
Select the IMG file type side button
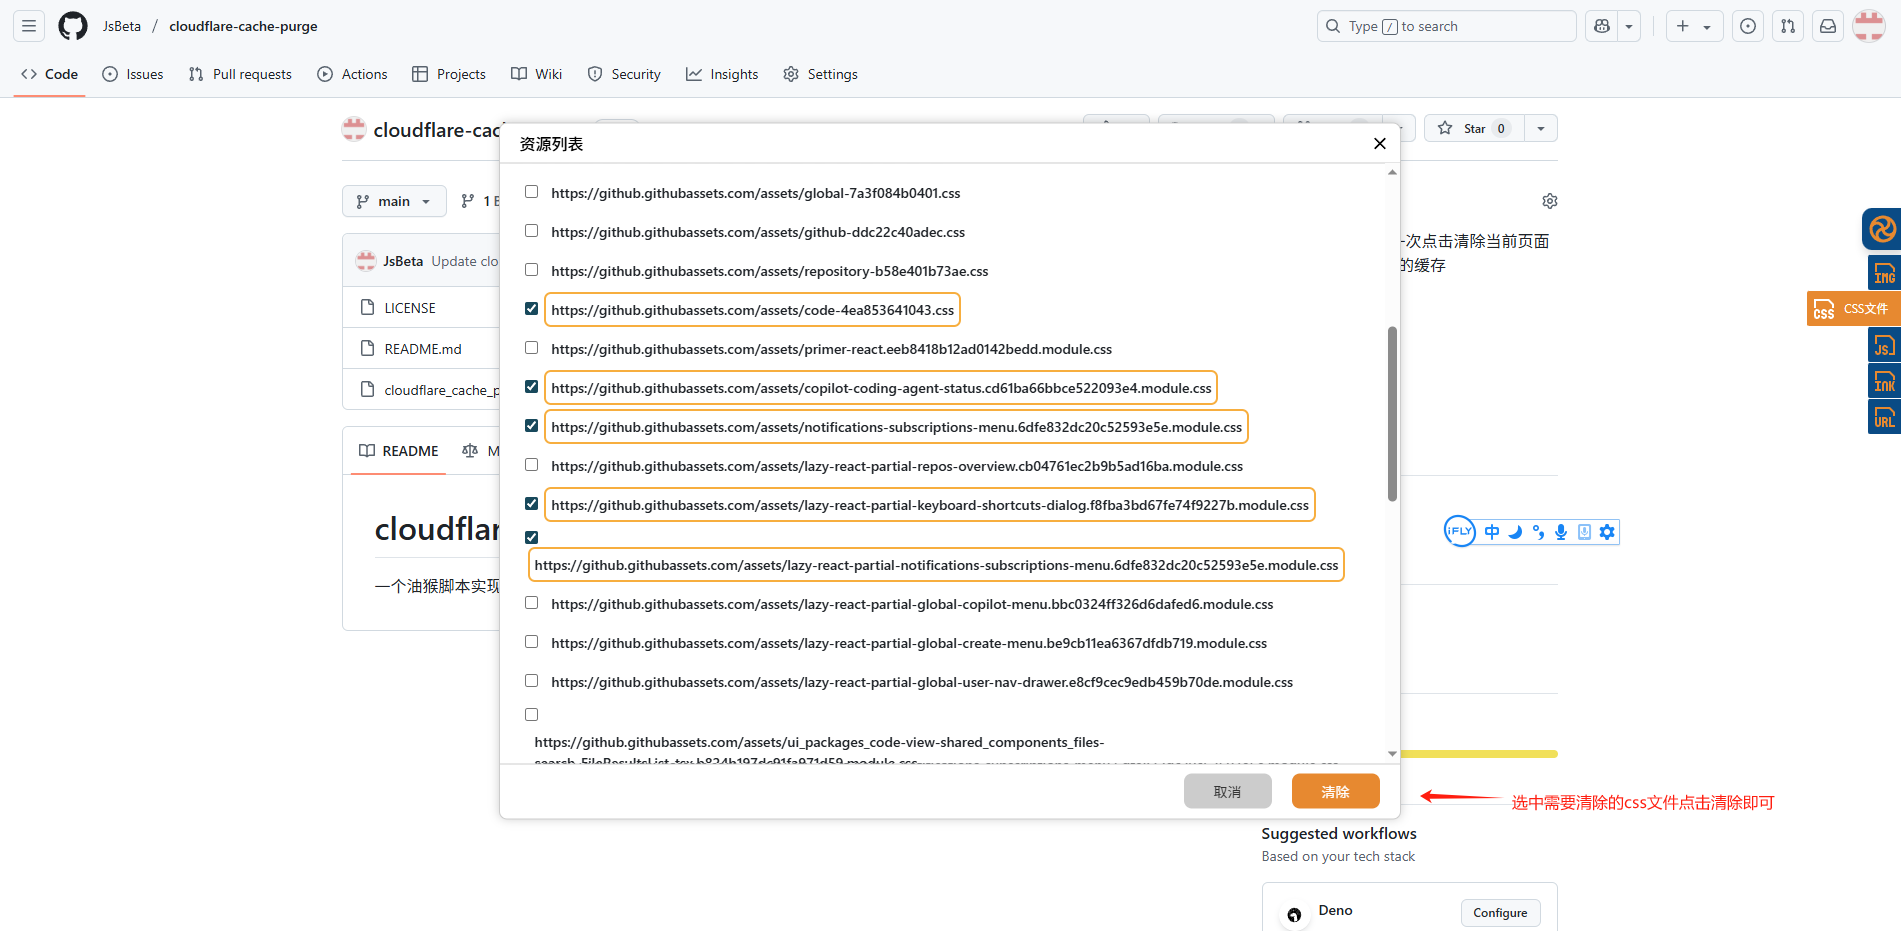[1884, 272]
